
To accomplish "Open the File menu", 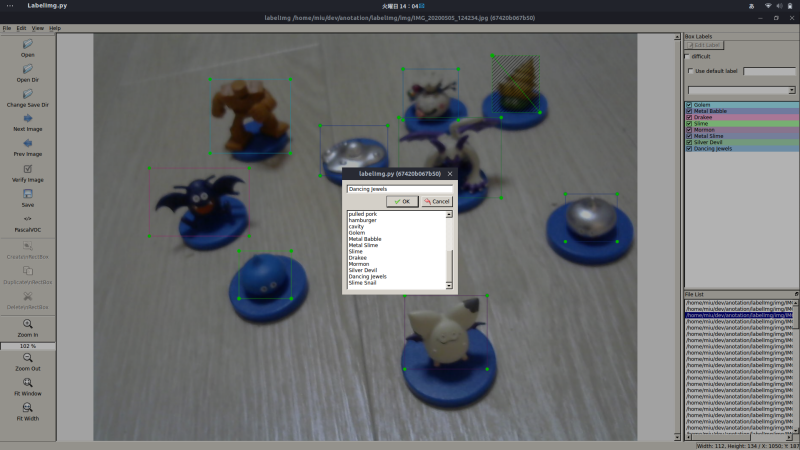I will coord(7,28).
